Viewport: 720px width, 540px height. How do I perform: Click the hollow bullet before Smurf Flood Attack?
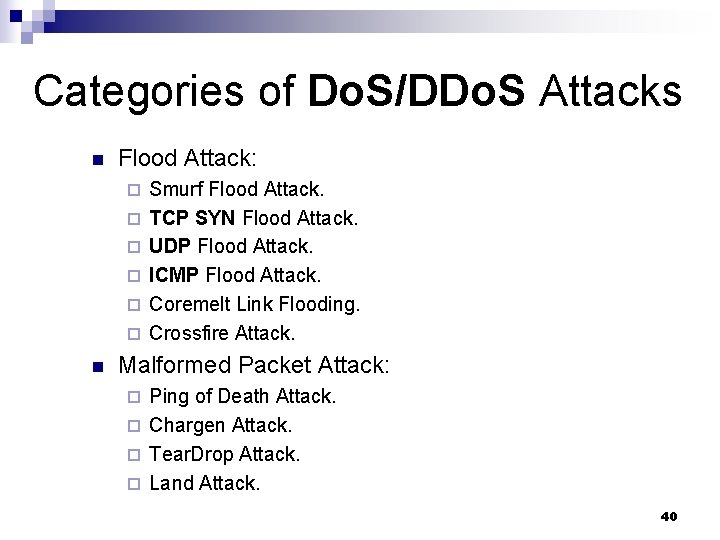coord(137,189)
